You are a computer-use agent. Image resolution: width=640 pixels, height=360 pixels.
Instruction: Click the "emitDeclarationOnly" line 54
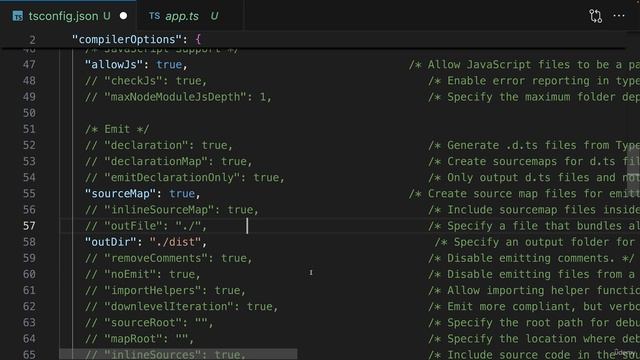(x=184, y=178)
